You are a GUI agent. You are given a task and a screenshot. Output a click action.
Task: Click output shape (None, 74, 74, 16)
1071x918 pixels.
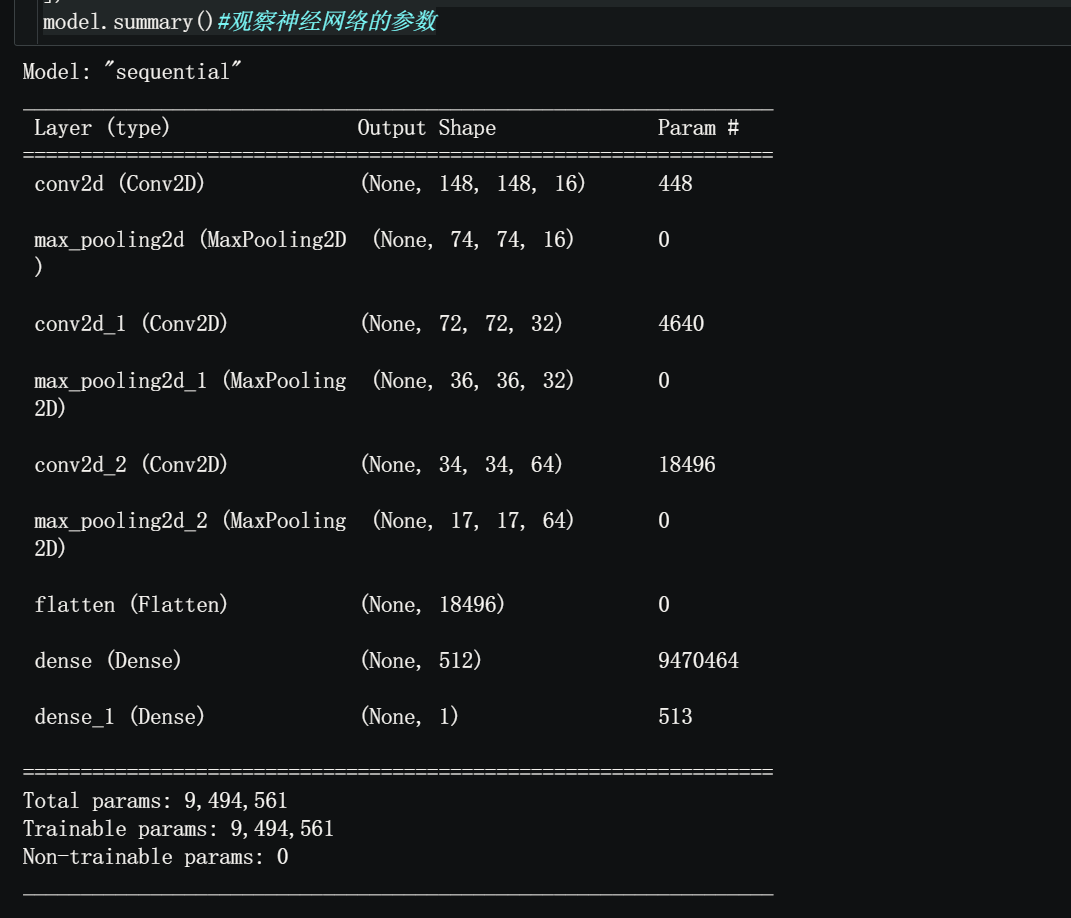coord(473,240)
